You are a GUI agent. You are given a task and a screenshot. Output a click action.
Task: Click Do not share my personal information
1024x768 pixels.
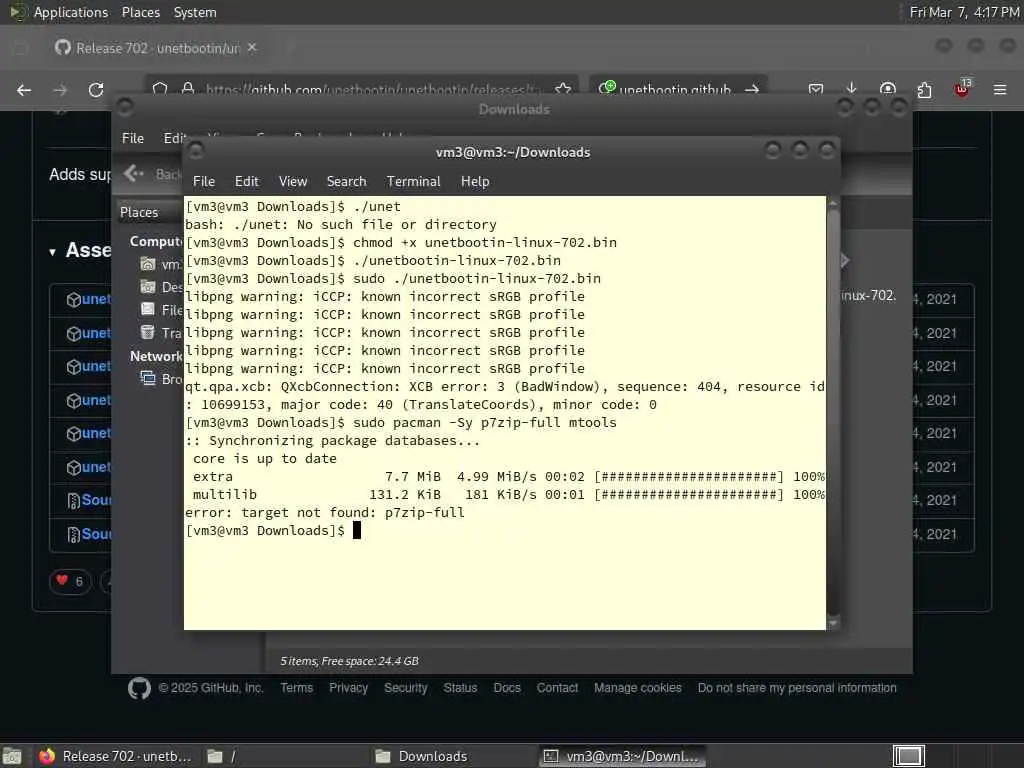coord(797,688)
